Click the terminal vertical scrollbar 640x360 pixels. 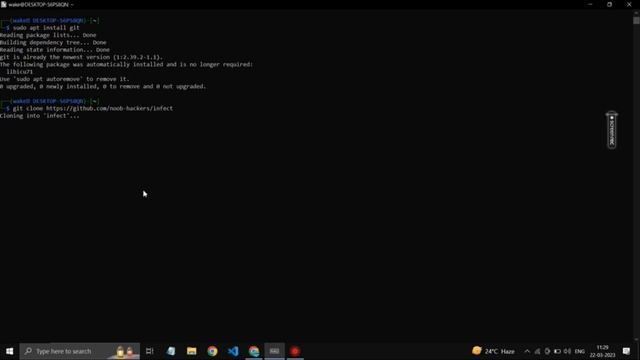tap(636, 176)
